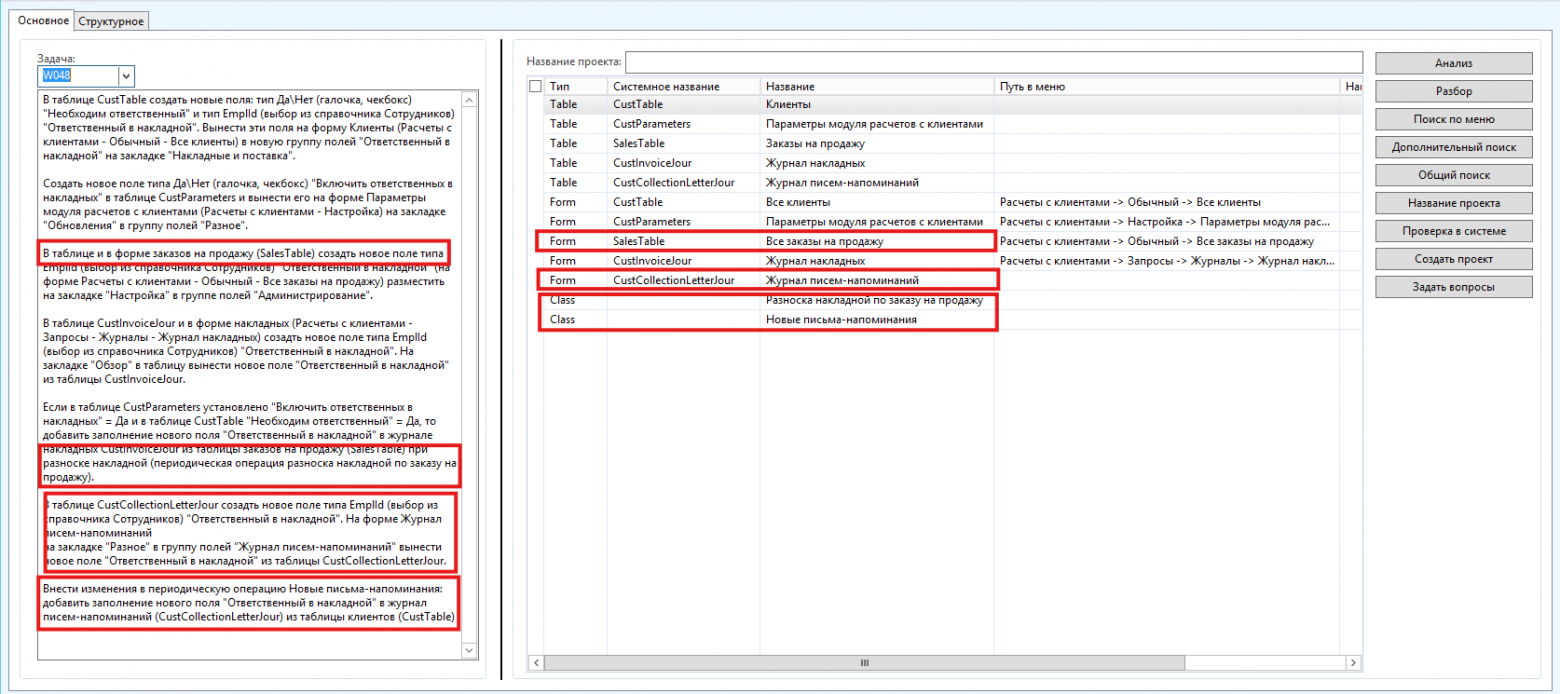Sort by the Название column header
The height and width of the screenshot is (694, 1560).
click(x=876, y=87)
